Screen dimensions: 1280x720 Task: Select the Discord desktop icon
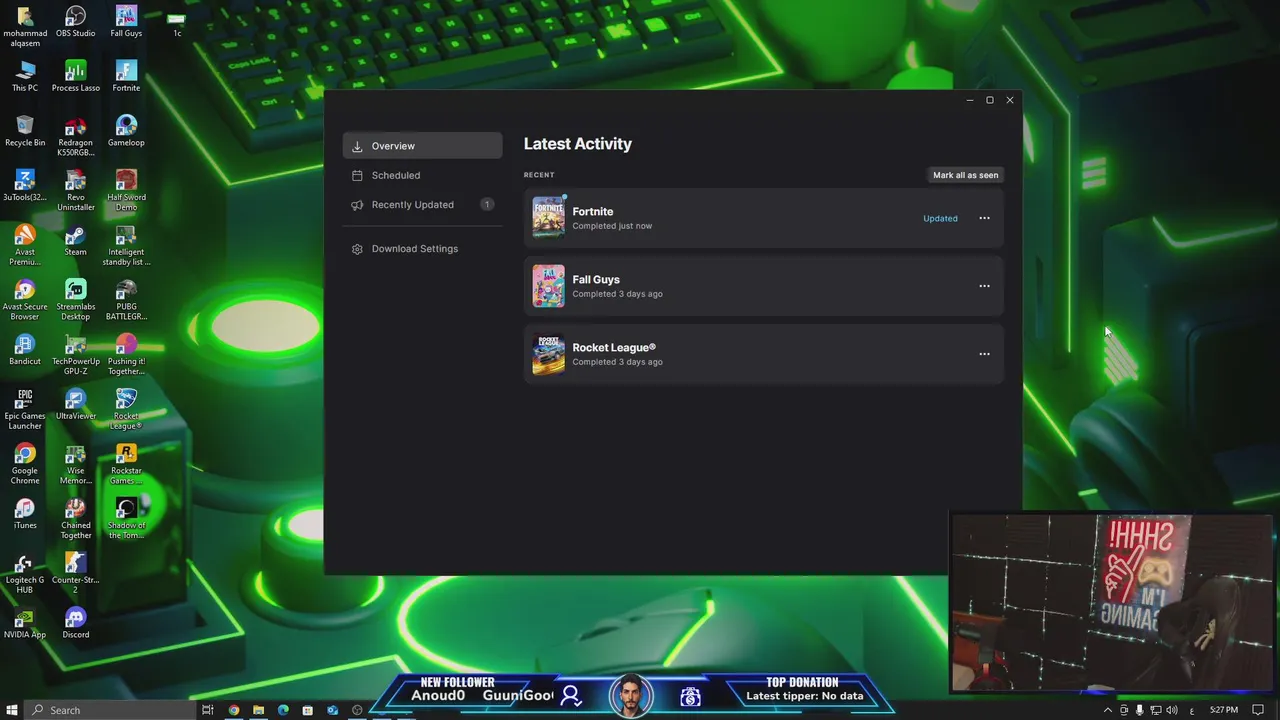pyautogui.click(x=75, y=624)
